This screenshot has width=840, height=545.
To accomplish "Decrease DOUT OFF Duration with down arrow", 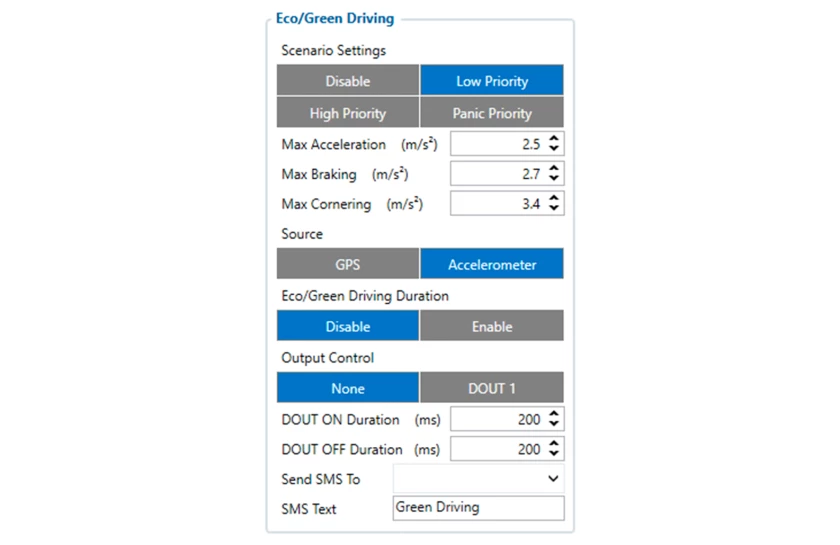I will [554, 454].
